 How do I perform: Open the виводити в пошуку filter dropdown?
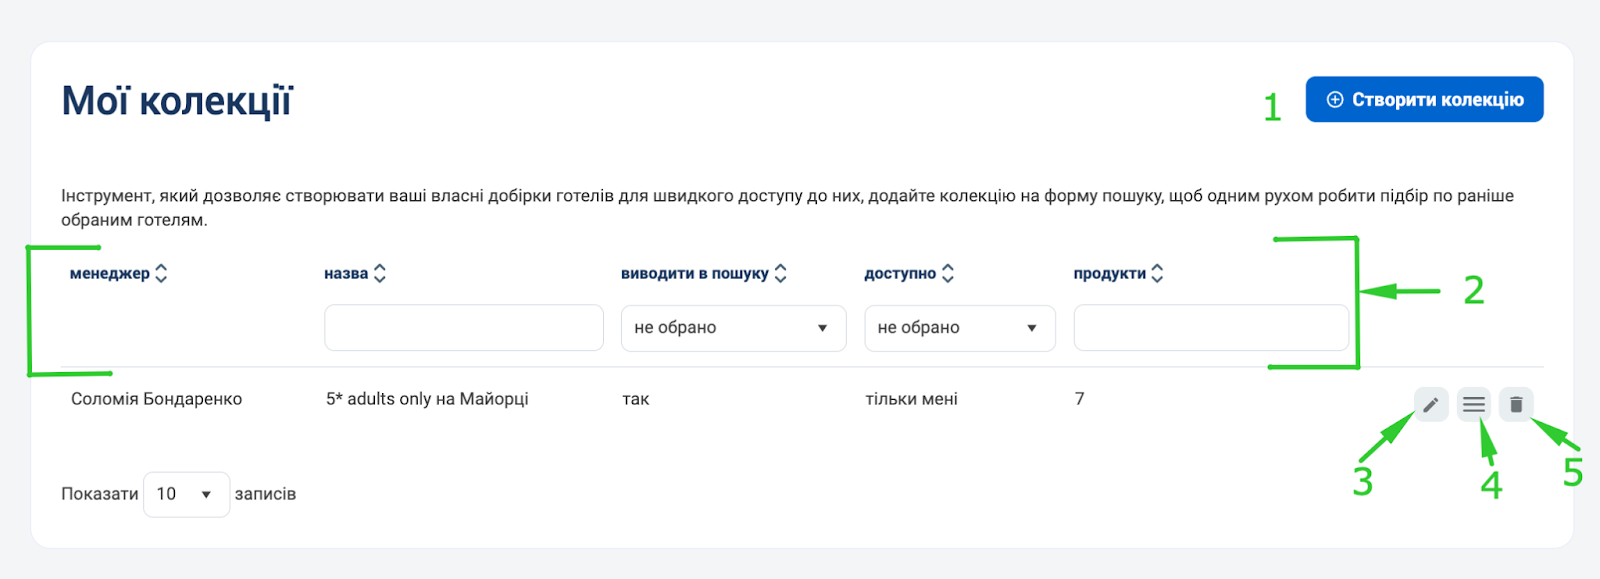click(733, 328)
